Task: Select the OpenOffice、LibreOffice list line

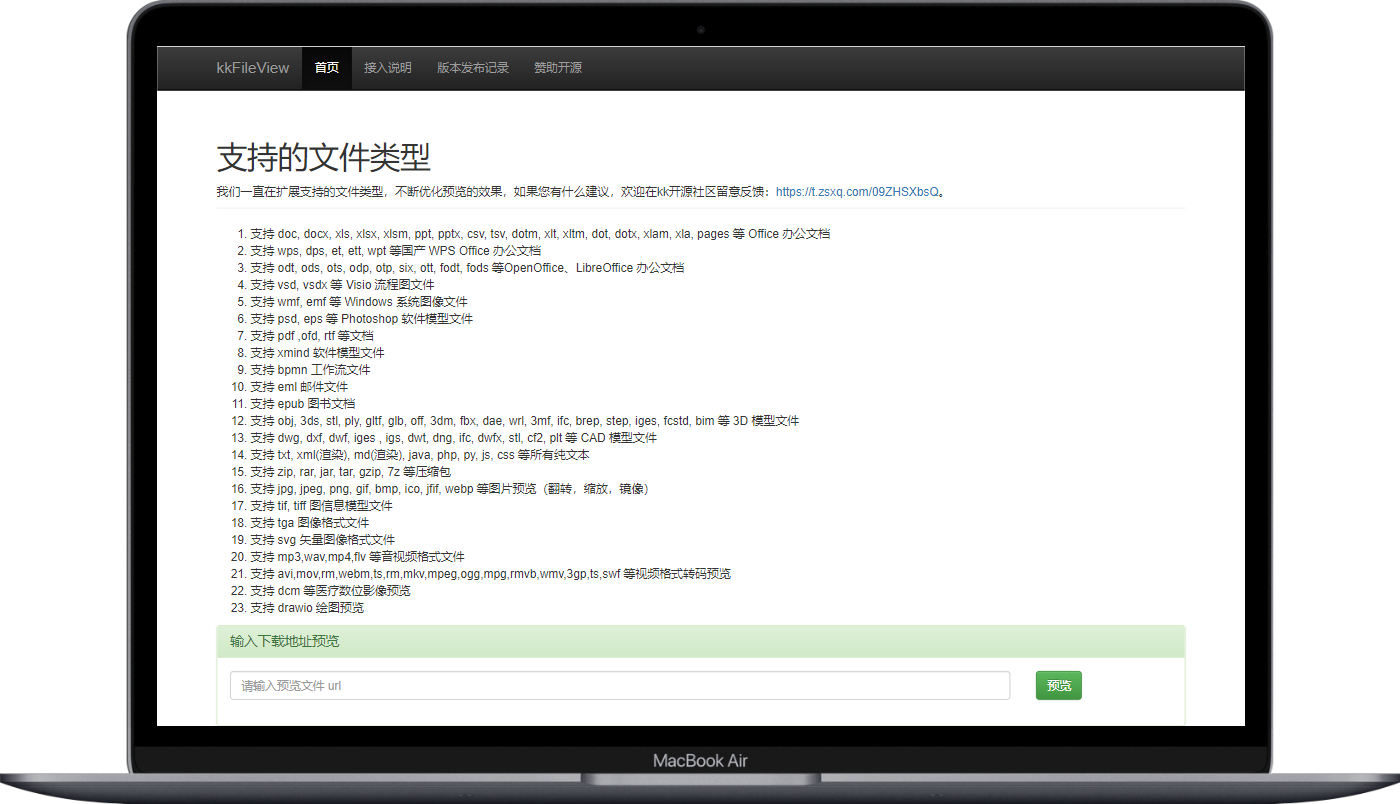Action: point(467,268)
